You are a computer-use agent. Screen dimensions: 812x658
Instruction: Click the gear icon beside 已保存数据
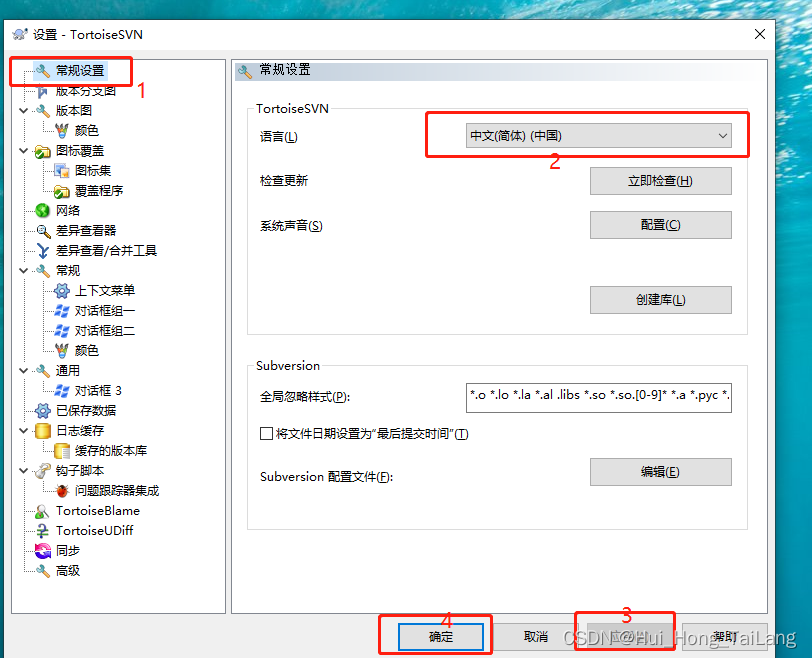tap(42, 411)
